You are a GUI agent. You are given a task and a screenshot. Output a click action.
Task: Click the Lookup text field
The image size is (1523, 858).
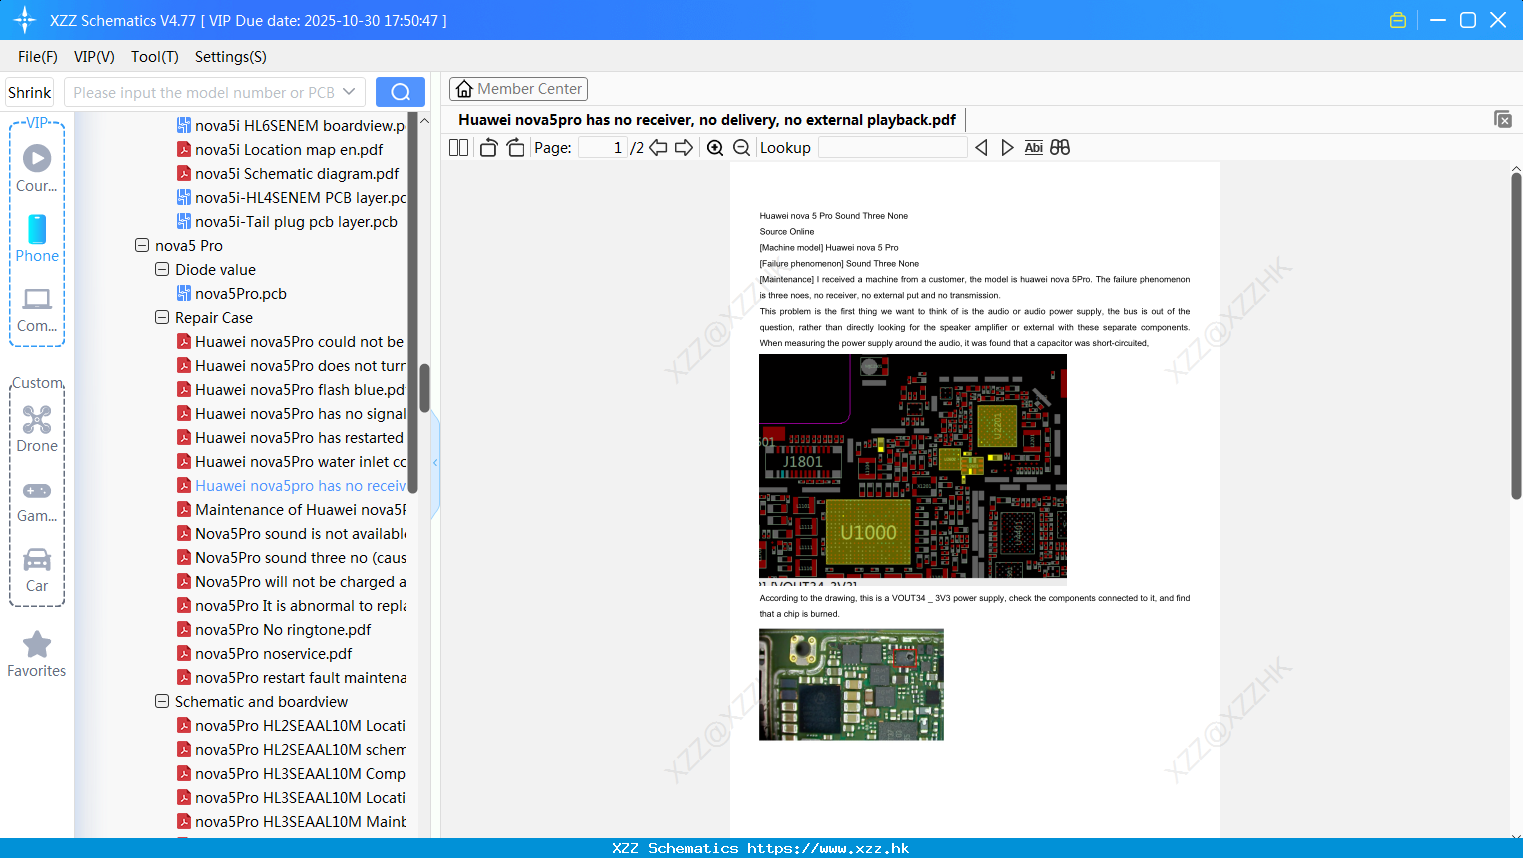[893, 148]
